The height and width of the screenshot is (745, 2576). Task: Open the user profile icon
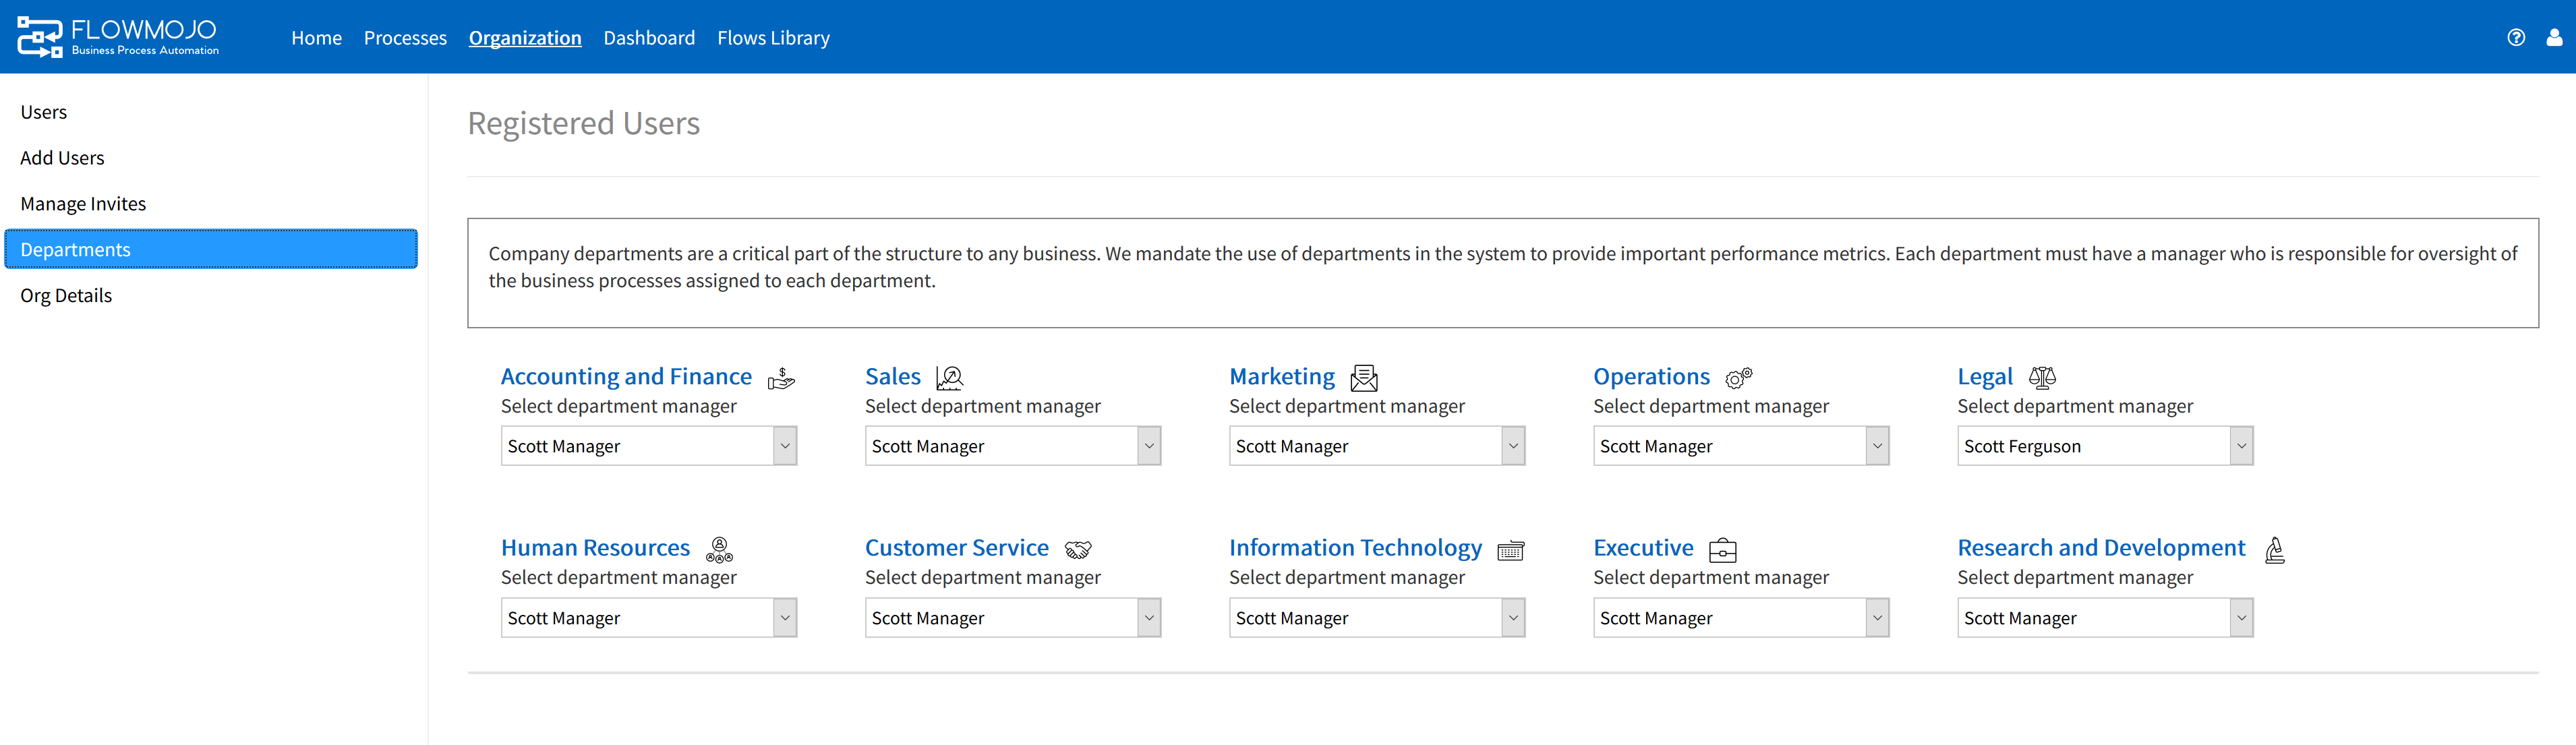coord(2554,37)
